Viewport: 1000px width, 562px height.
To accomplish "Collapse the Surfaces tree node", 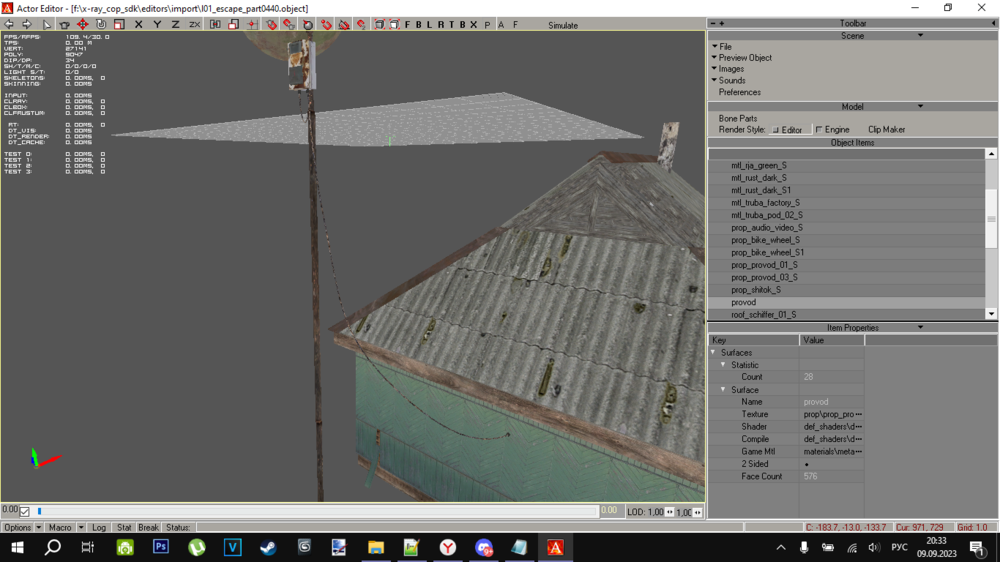I will pyautogui.click(x=714, y=353).
